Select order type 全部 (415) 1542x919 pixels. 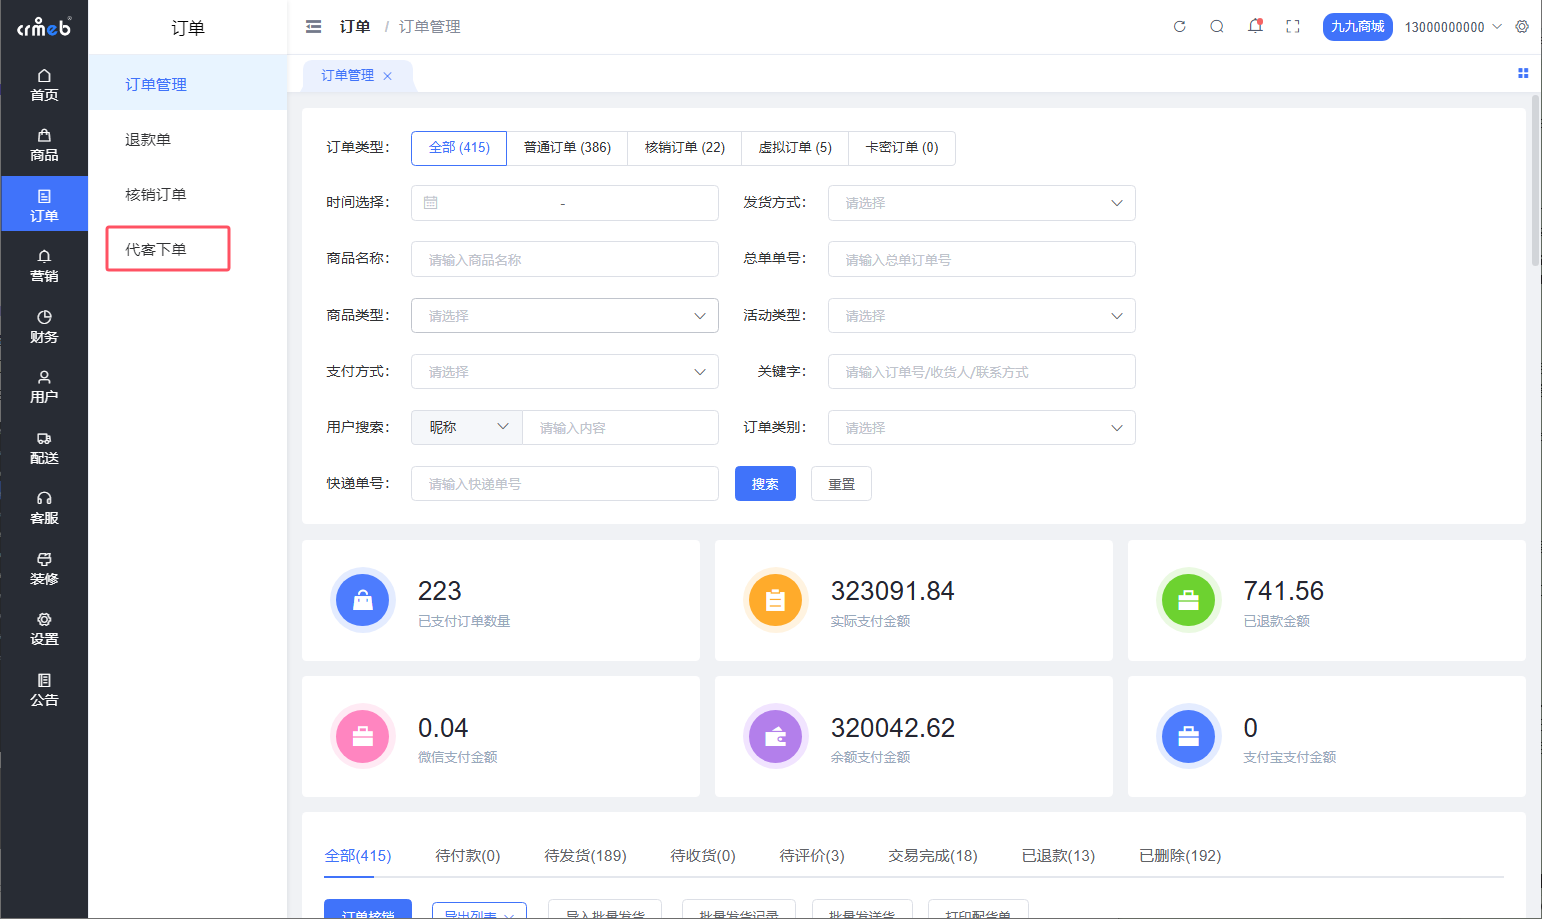pyautogui.click(x=459, y=148)
